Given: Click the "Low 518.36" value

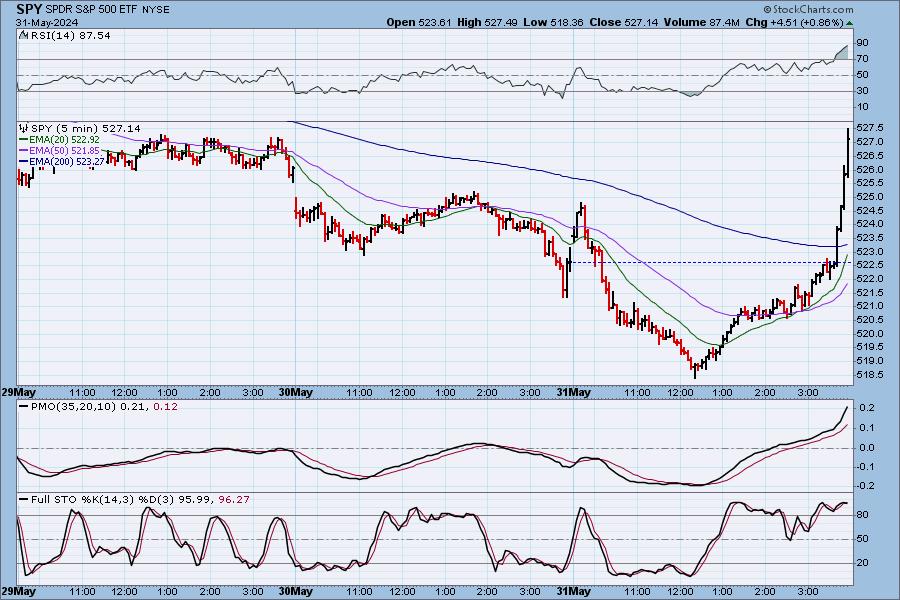Looking at the screenshot, I should (x=553, y=22).
